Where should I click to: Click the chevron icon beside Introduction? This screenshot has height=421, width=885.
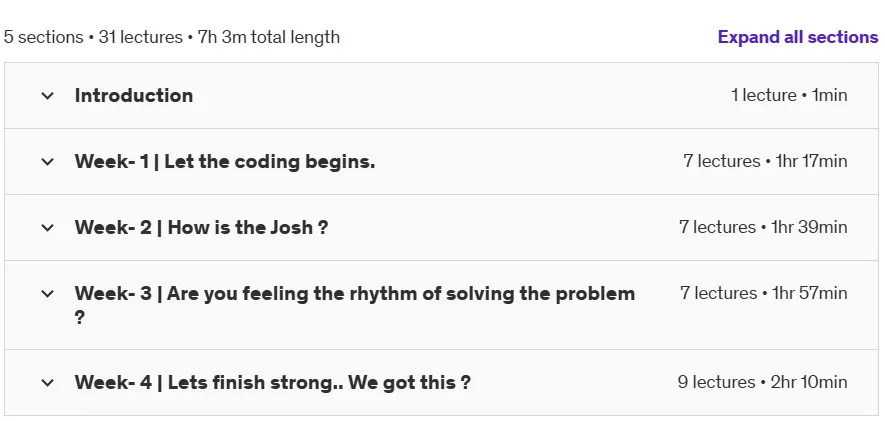[47, 96]
